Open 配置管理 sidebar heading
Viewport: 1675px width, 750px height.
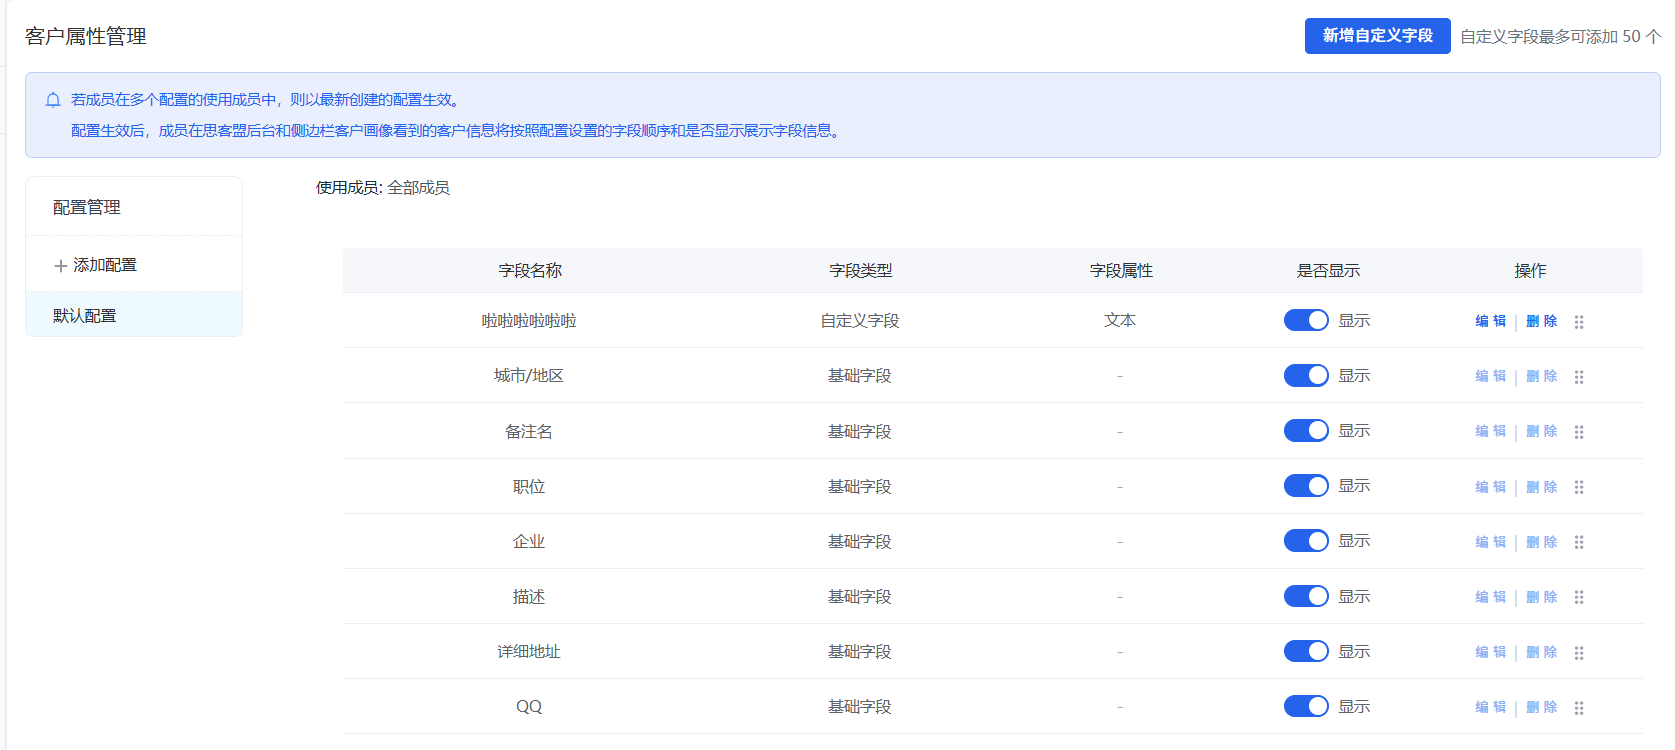click(87, 207)
